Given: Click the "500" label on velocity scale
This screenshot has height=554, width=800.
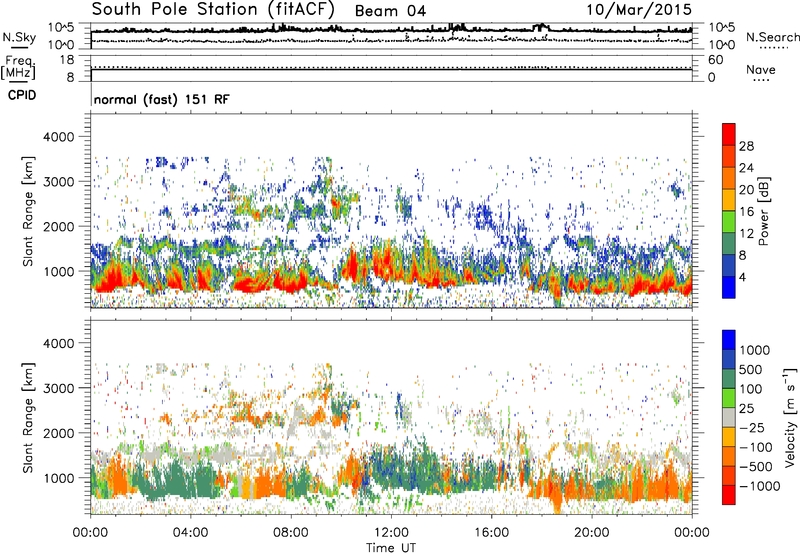Looking at the screenshot, I should [751, 369].
